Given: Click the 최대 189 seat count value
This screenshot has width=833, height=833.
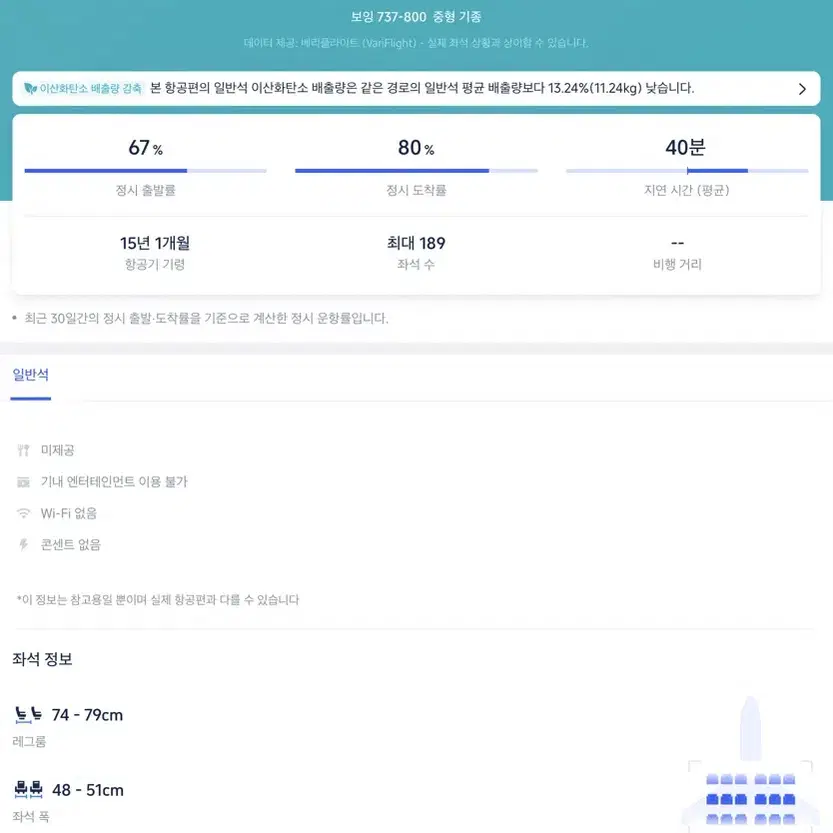Looking at the screenshot, I should (416, 243).
